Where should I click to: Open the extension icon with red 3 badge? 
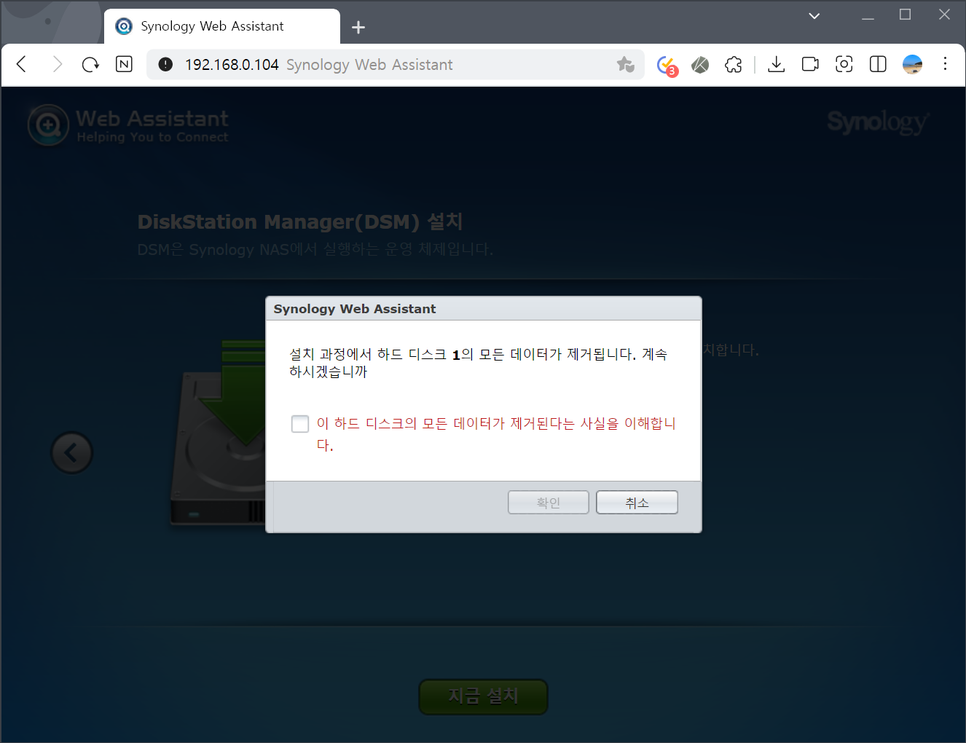667,65
